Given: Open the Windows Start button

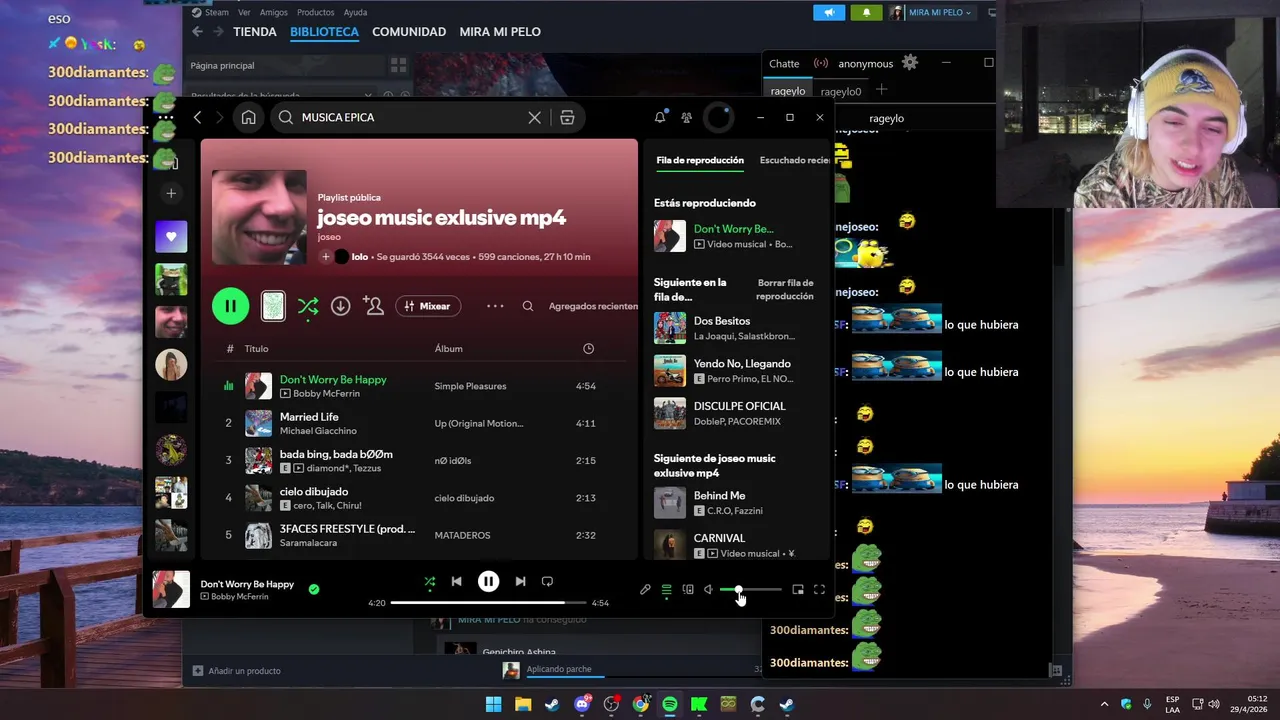Looking at the screenshot, I should pos(494,704).
